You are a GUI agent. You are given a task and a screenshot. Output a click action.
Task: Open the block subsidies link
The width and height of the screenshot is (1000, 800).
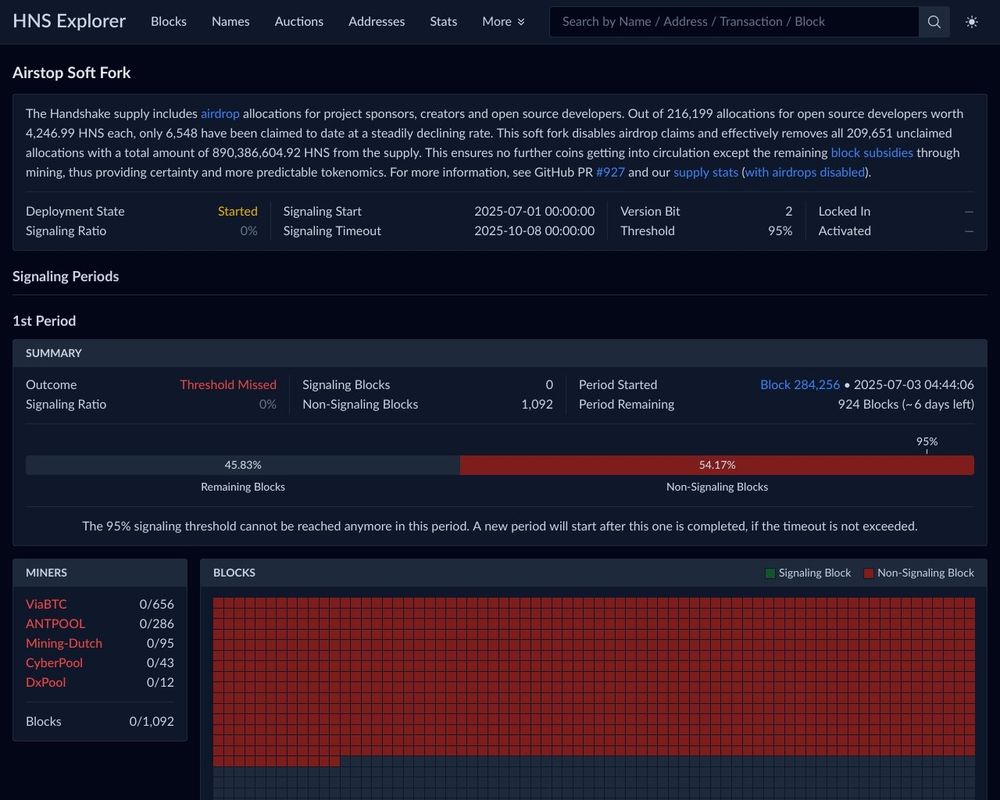click(871, 152)
